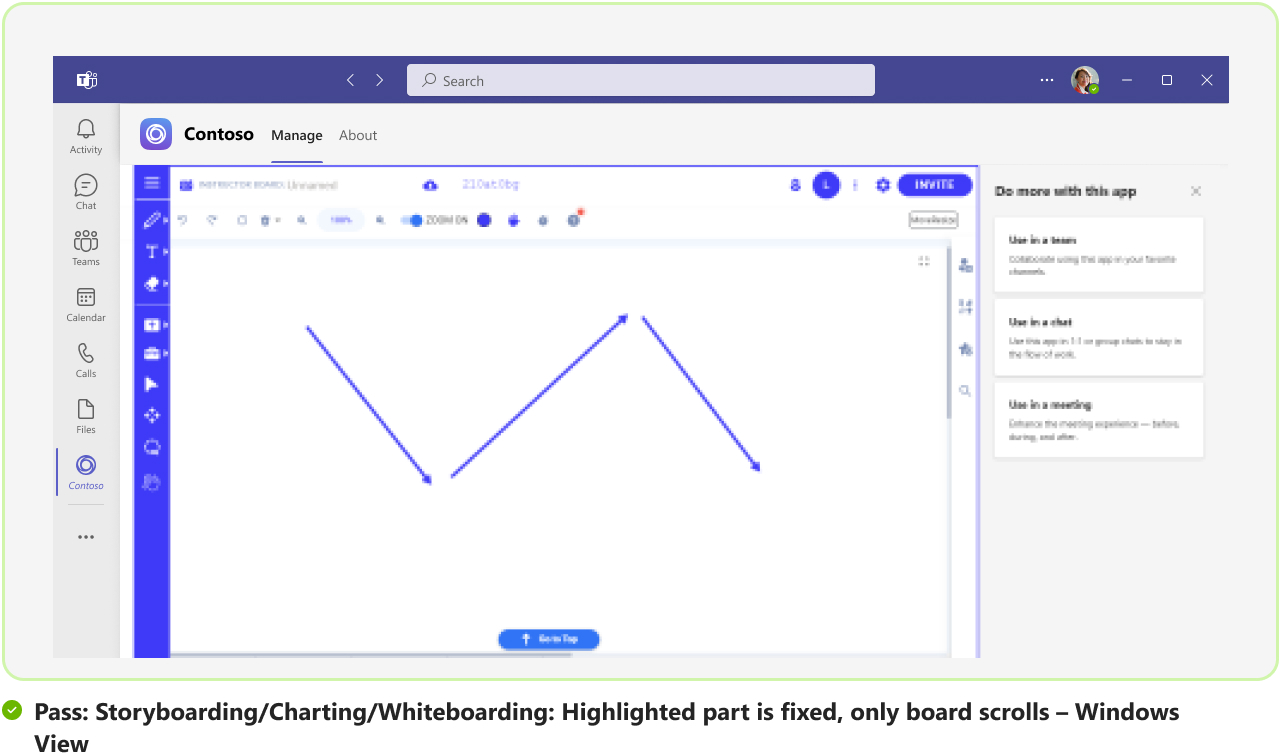
Task: Select the Use in a chat card
Action: pyautogui.click(x=1099, y=338)
